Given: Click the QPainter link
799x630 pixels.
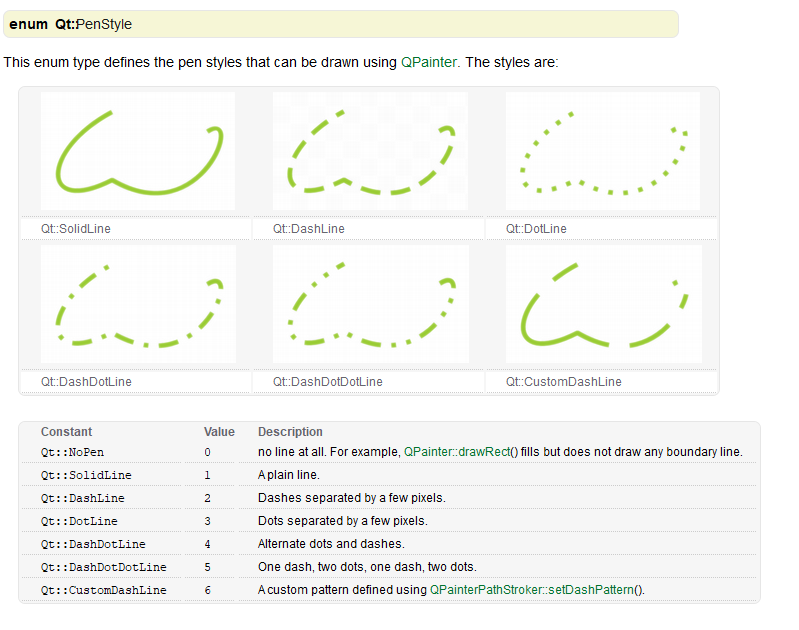Looking at the screenshot, I should pyautogui.click(x=429, y=62).
